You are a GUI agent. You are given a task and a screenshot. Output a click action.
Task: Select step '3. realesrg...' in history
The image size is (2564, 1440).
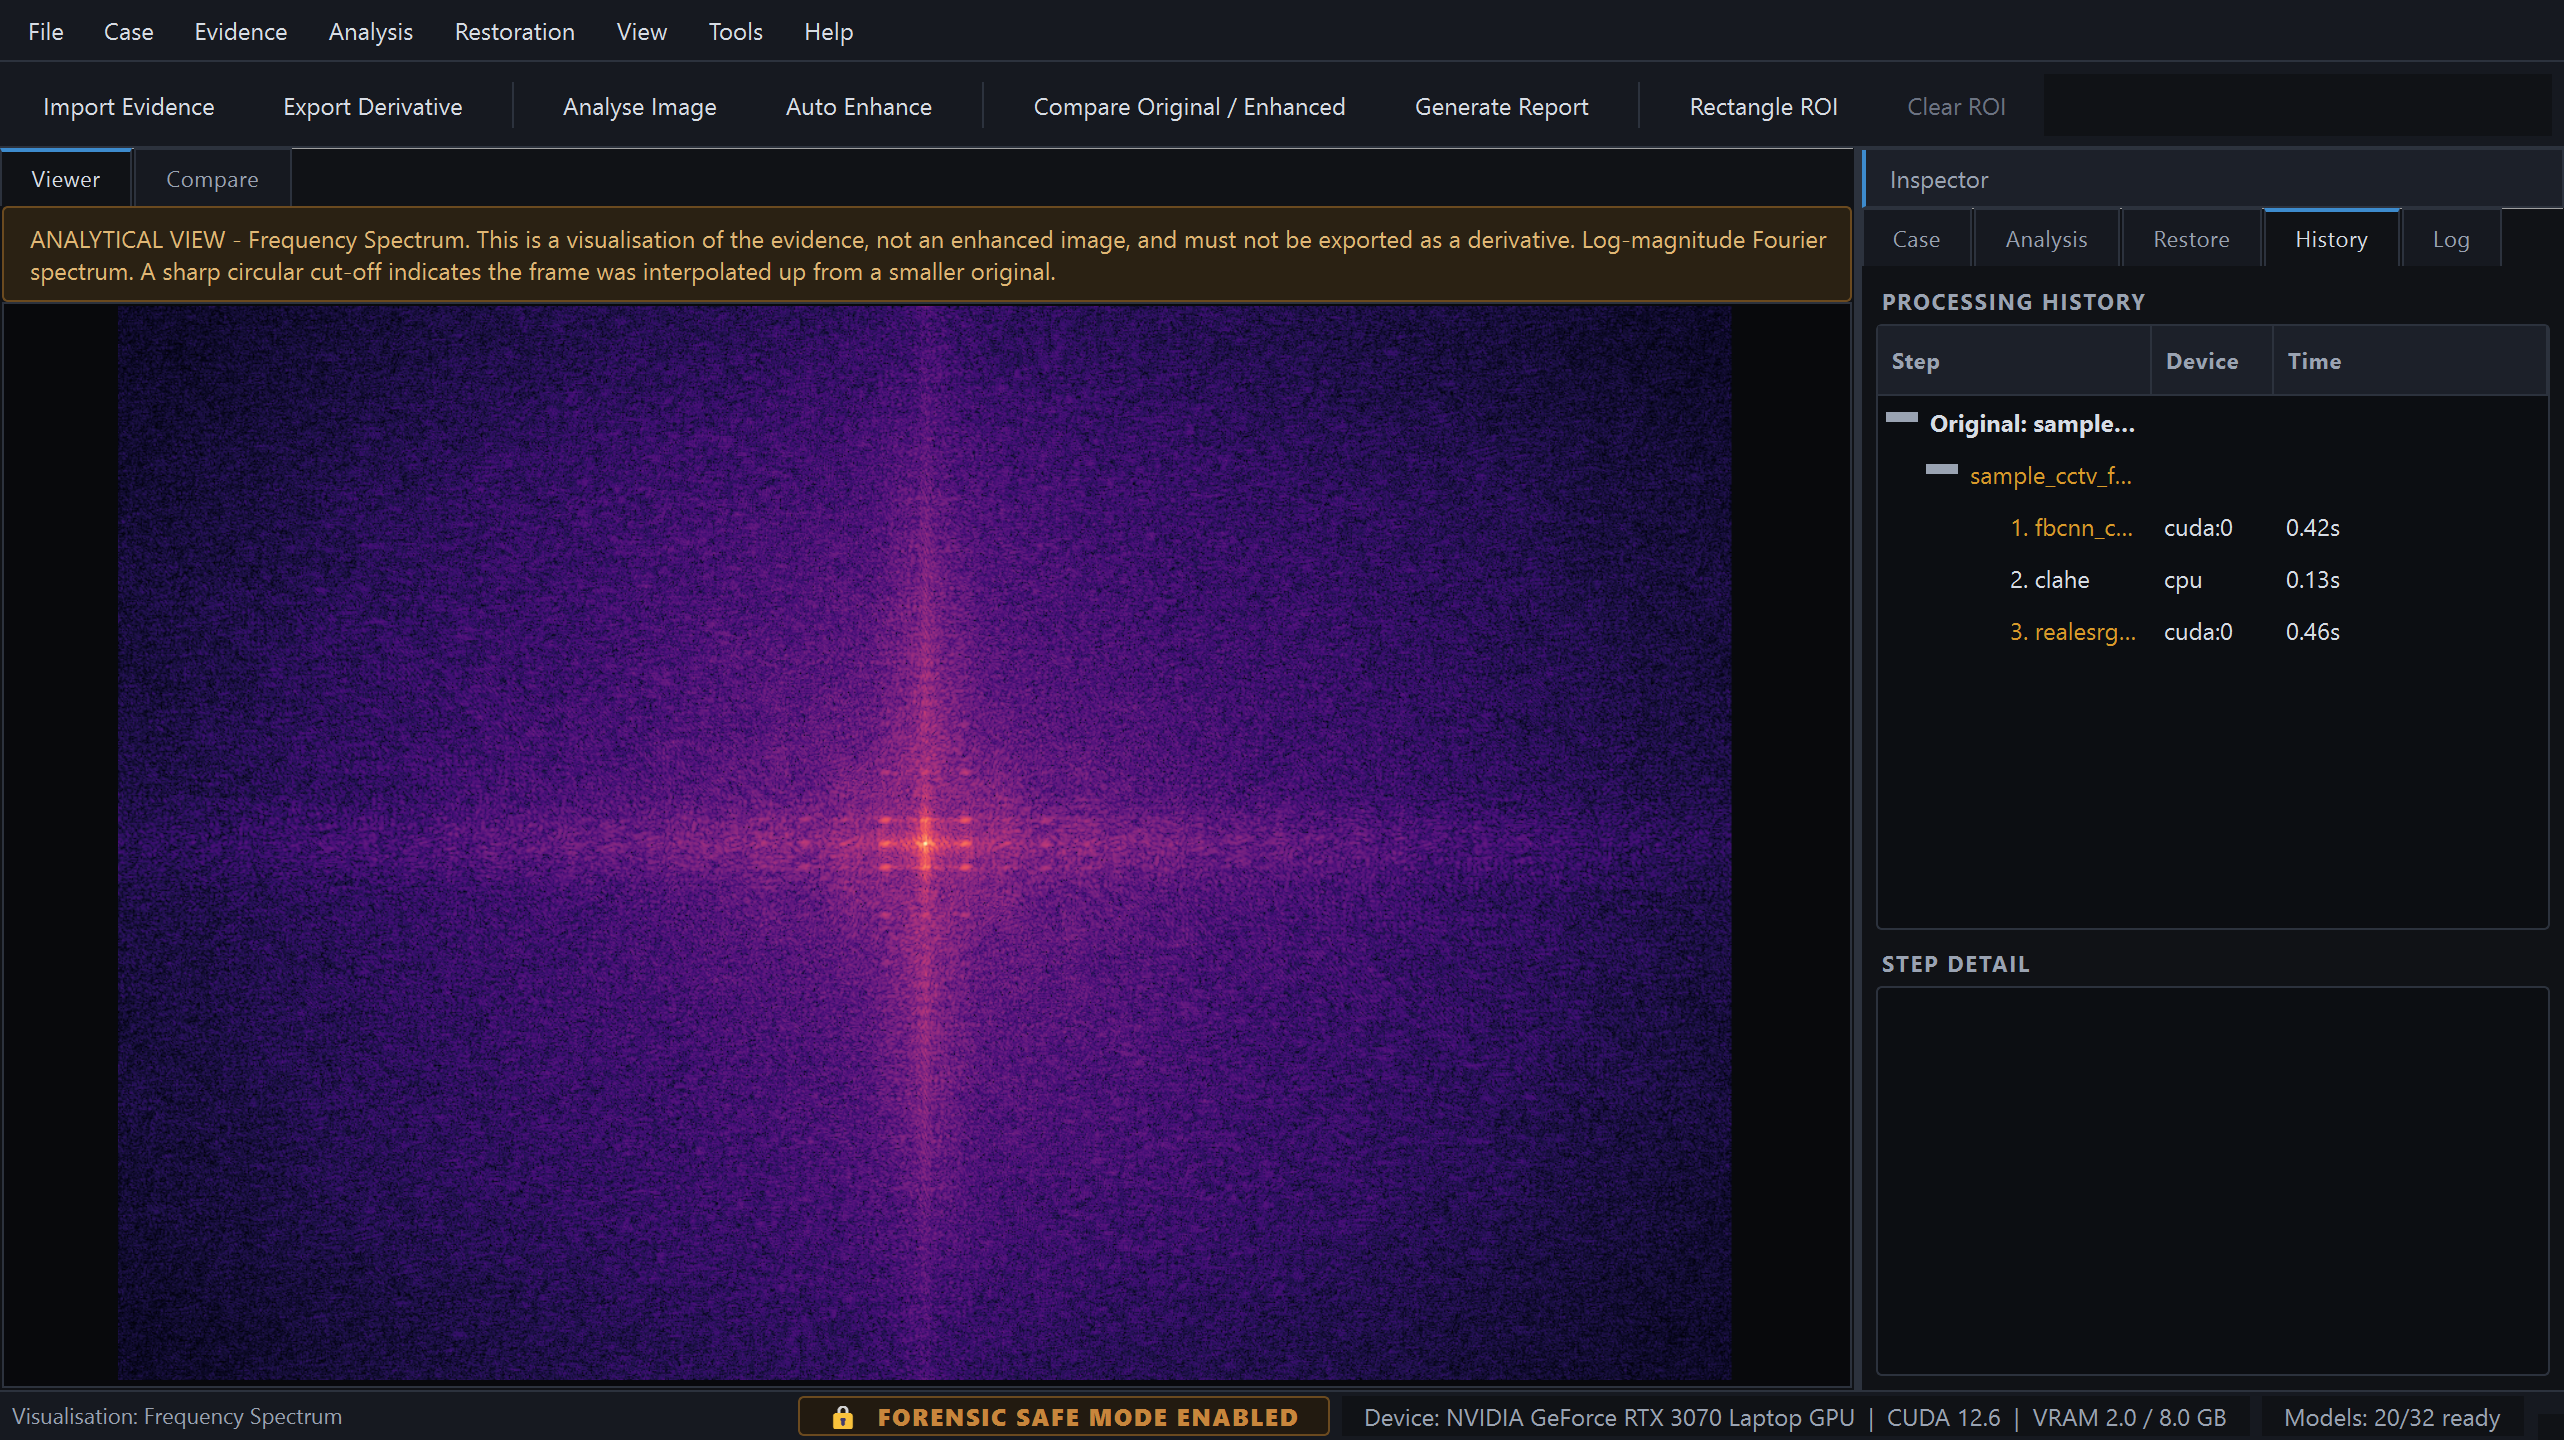pos(2072,632)
